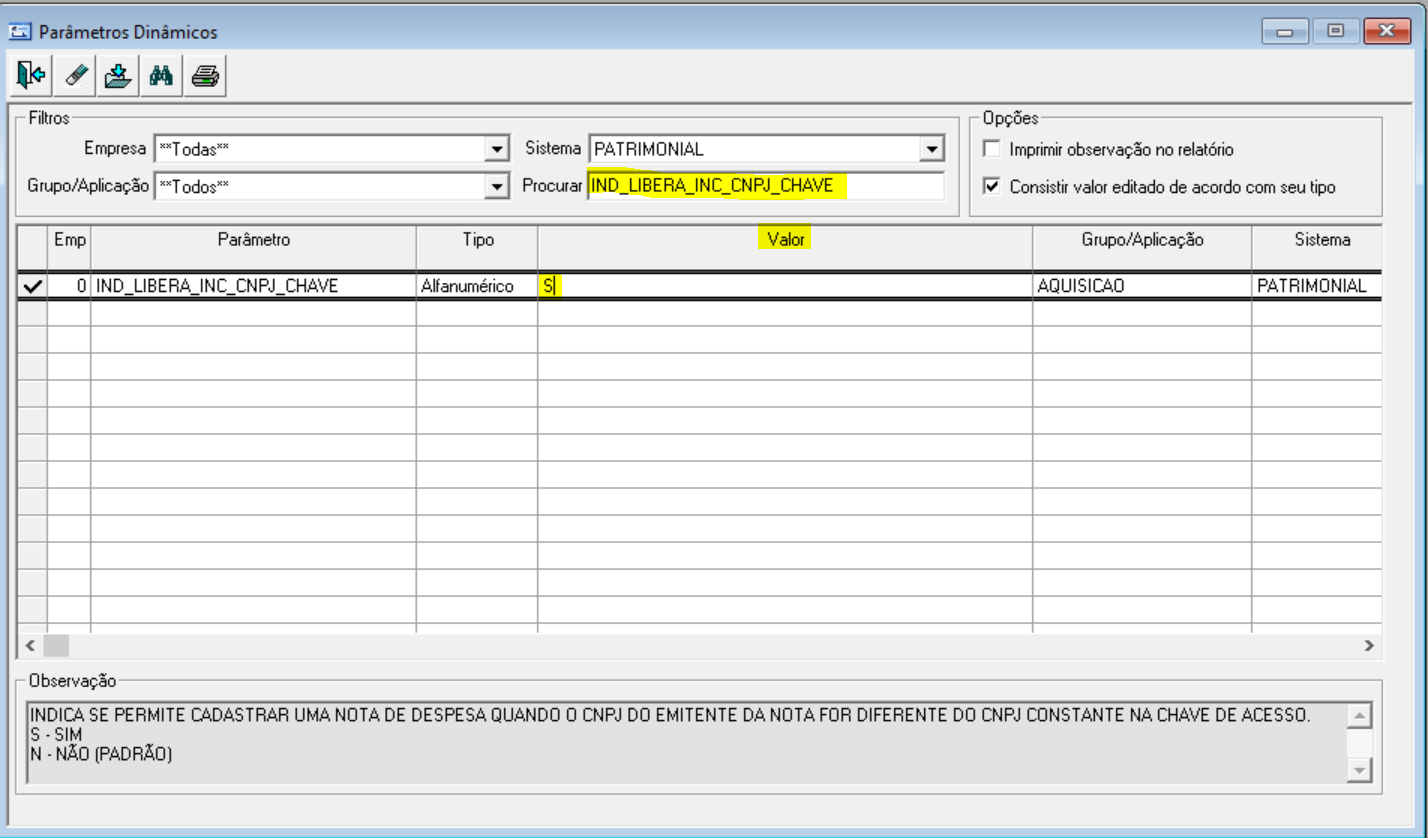The width and height of the screenshot is (1428, 838).
Task: Close the Parâmetros Dinâmicos window
Action: [1386, 32]
